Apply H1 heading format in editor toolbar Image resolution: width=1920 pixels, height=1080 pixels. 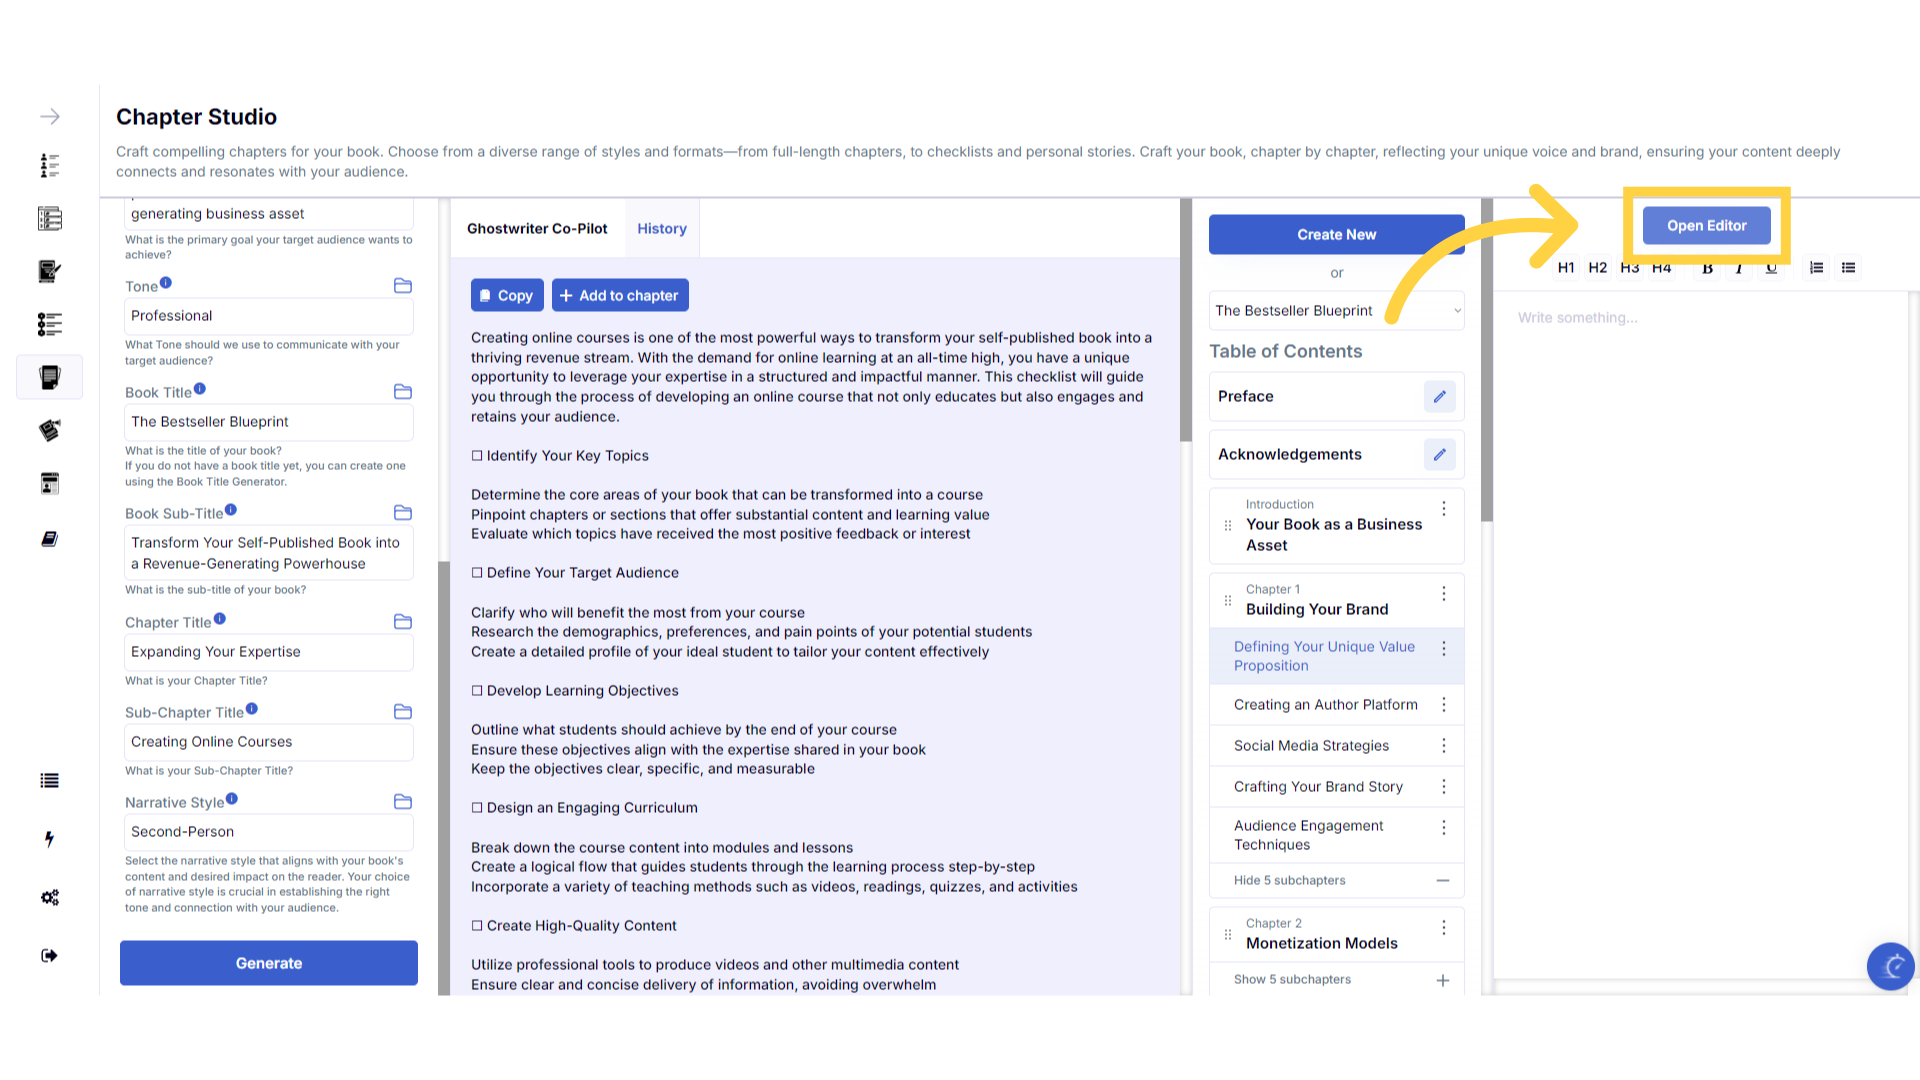click(1566, 268)
